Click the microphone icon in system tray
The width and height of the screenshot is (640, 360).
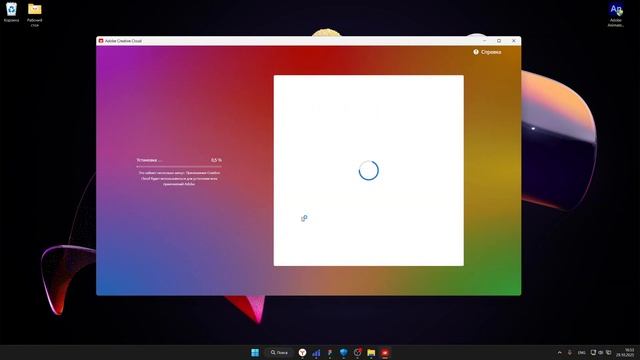tap(570, 352)
